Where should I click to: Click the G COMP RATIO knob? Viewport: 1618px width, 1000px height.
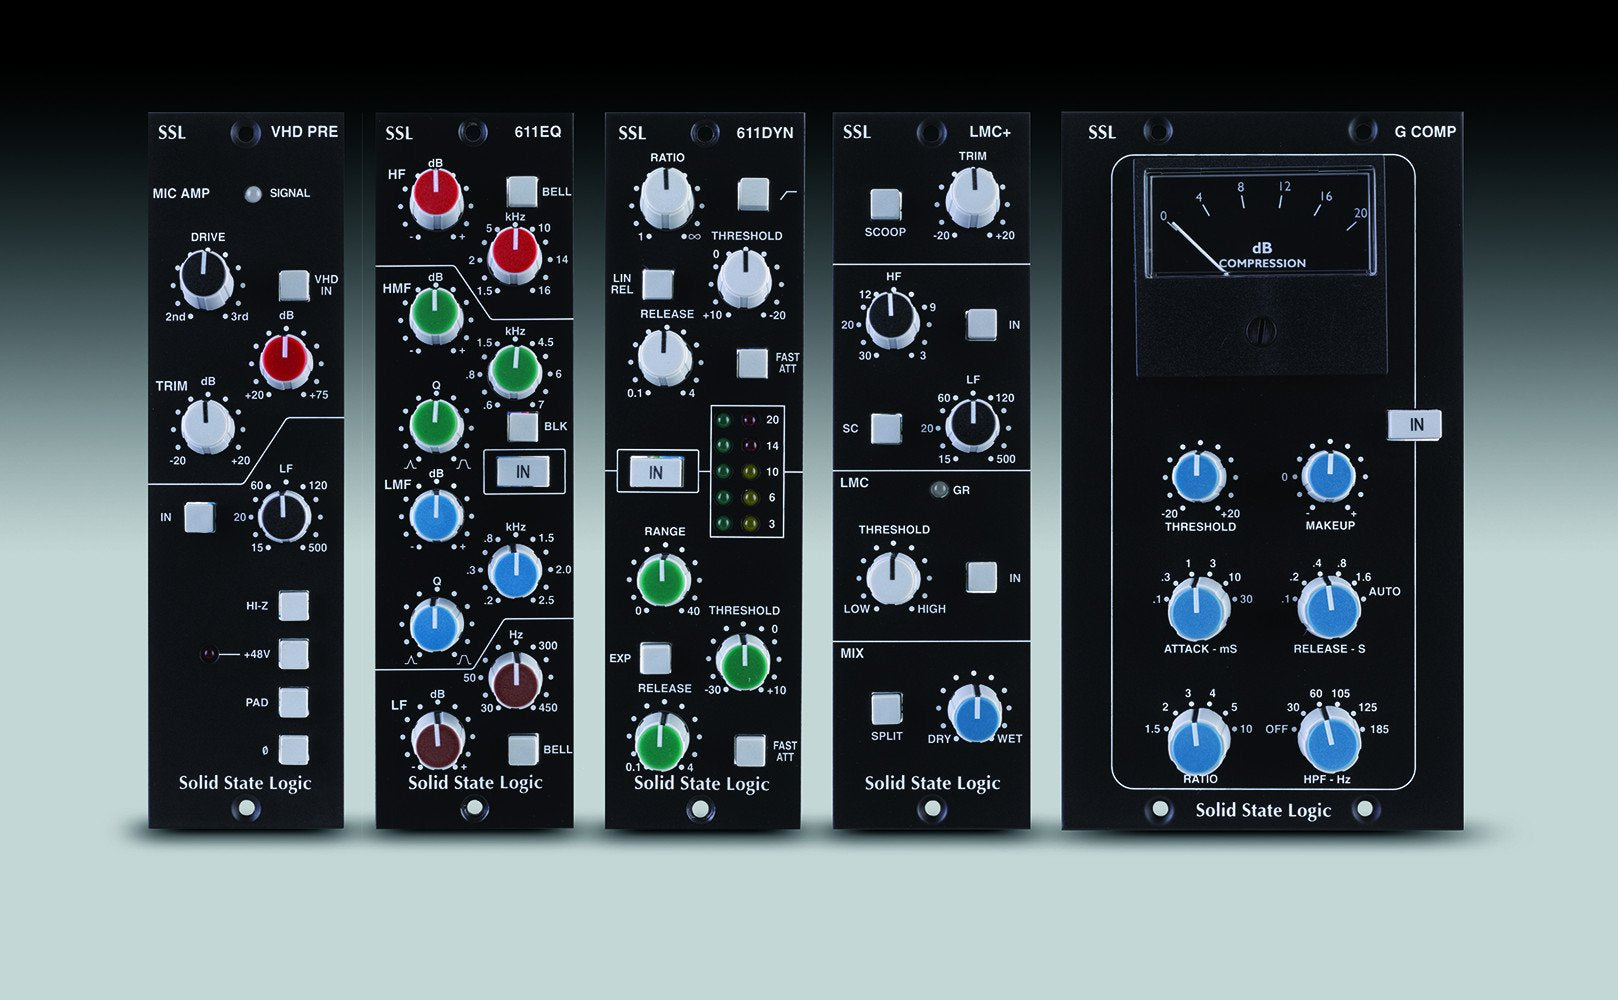coord(1198,742)
